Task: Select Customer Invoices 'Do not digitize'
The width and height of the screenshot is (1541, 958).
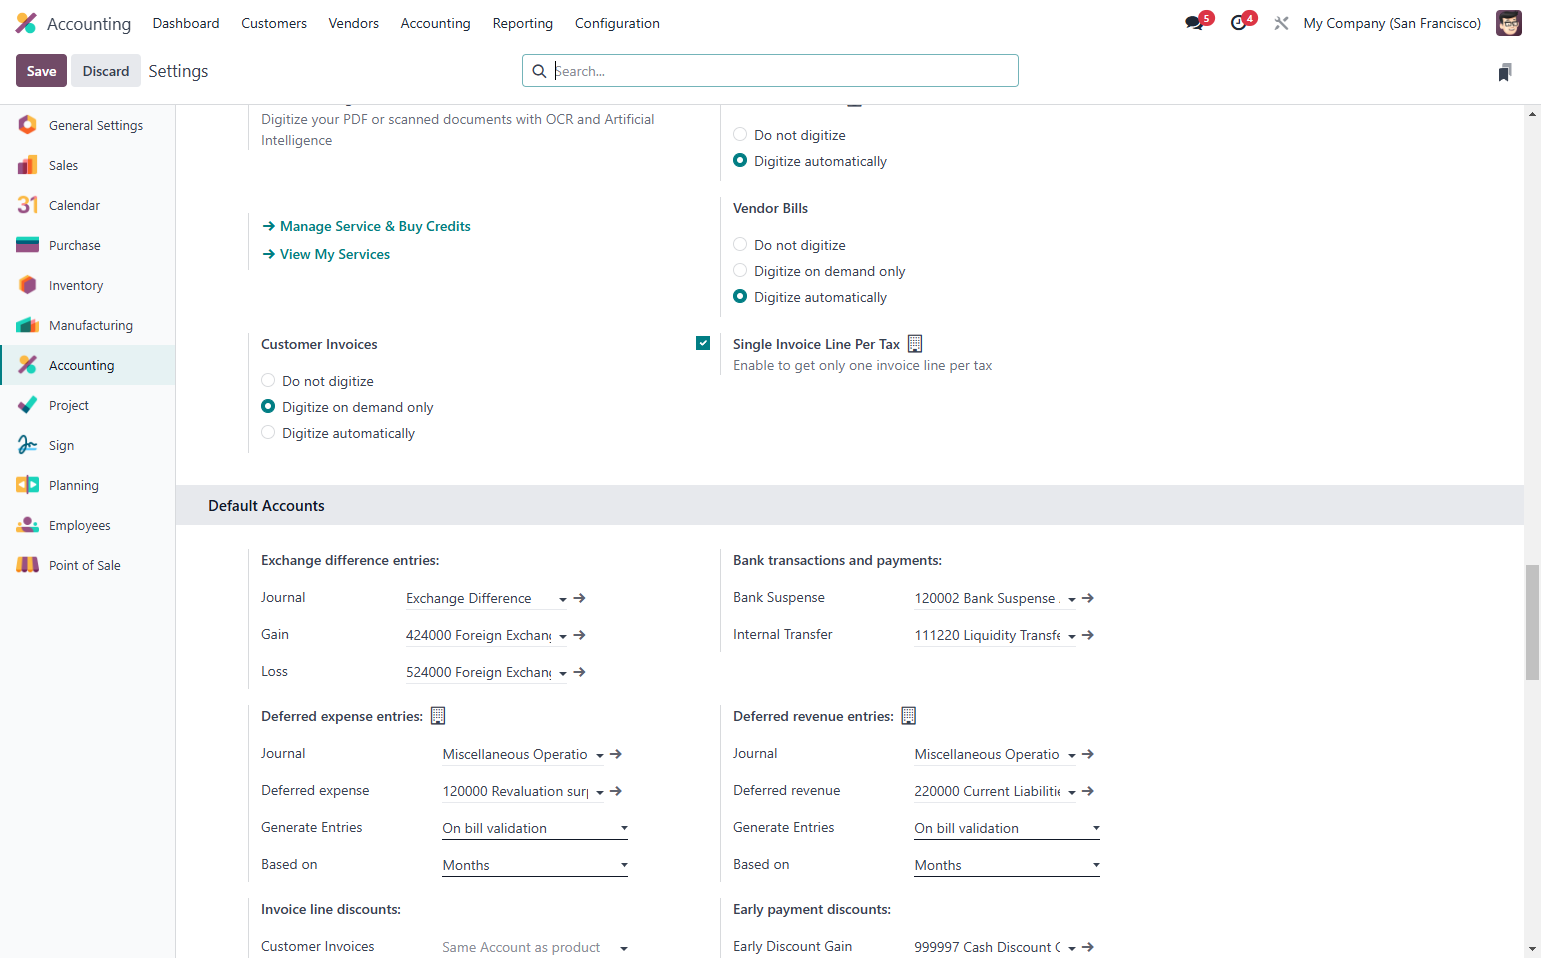Action: point(268,380)
